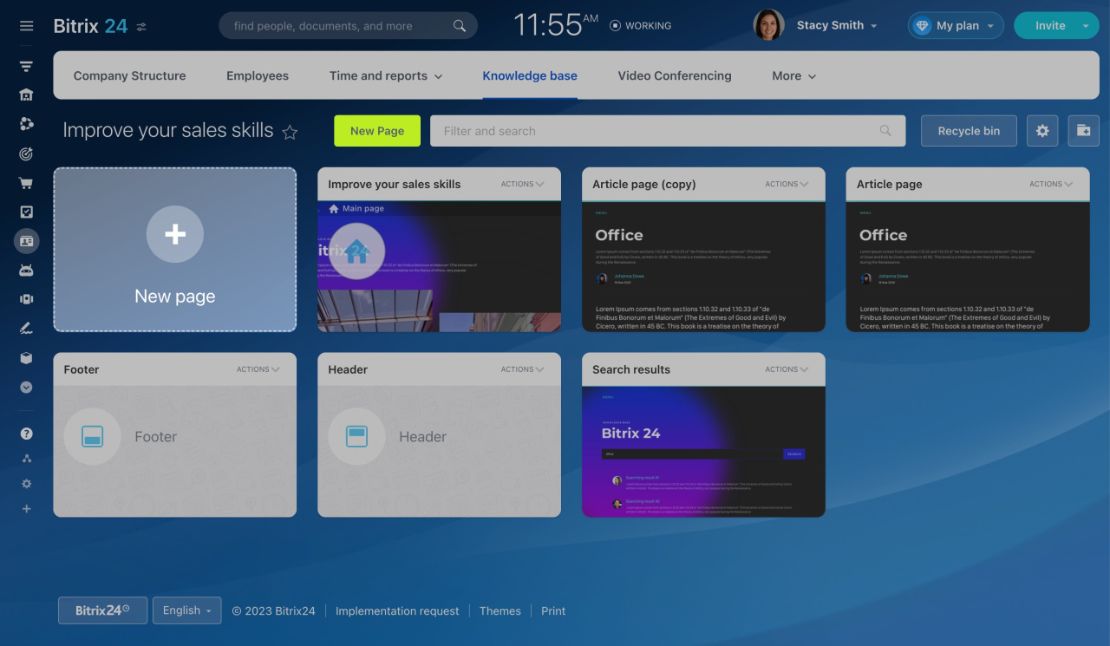Click in the Filter and search field

coord(668,131)
